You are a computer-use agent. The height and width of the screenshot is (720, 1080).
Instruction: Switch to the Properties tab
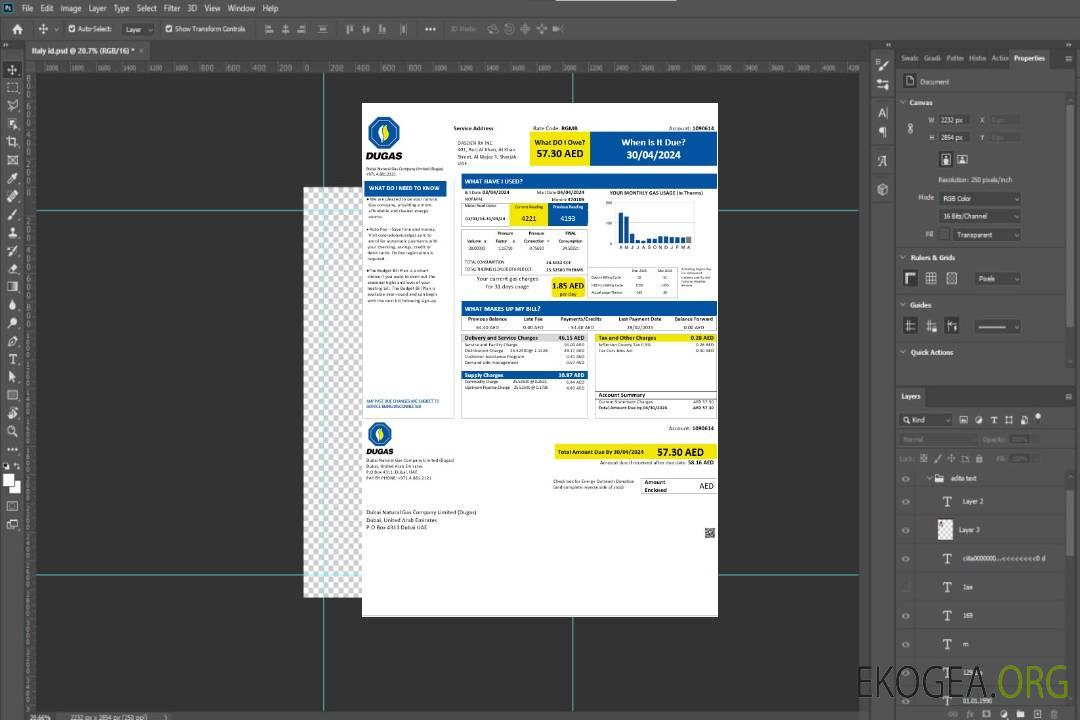coord(1029,59)
